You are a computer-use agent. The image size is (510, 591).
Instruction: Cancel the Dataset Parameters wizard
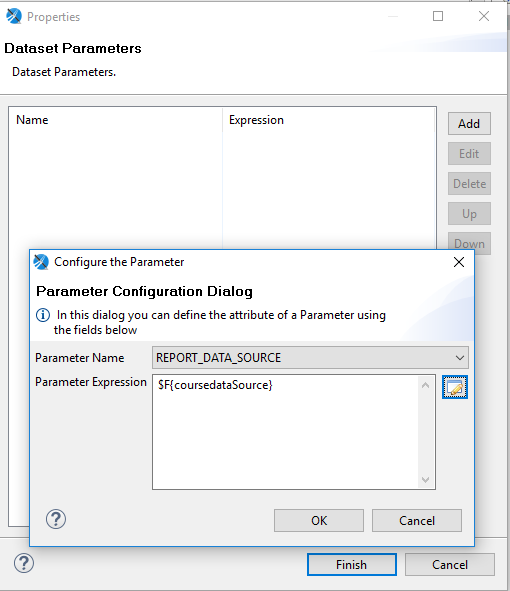coord(450,565)
